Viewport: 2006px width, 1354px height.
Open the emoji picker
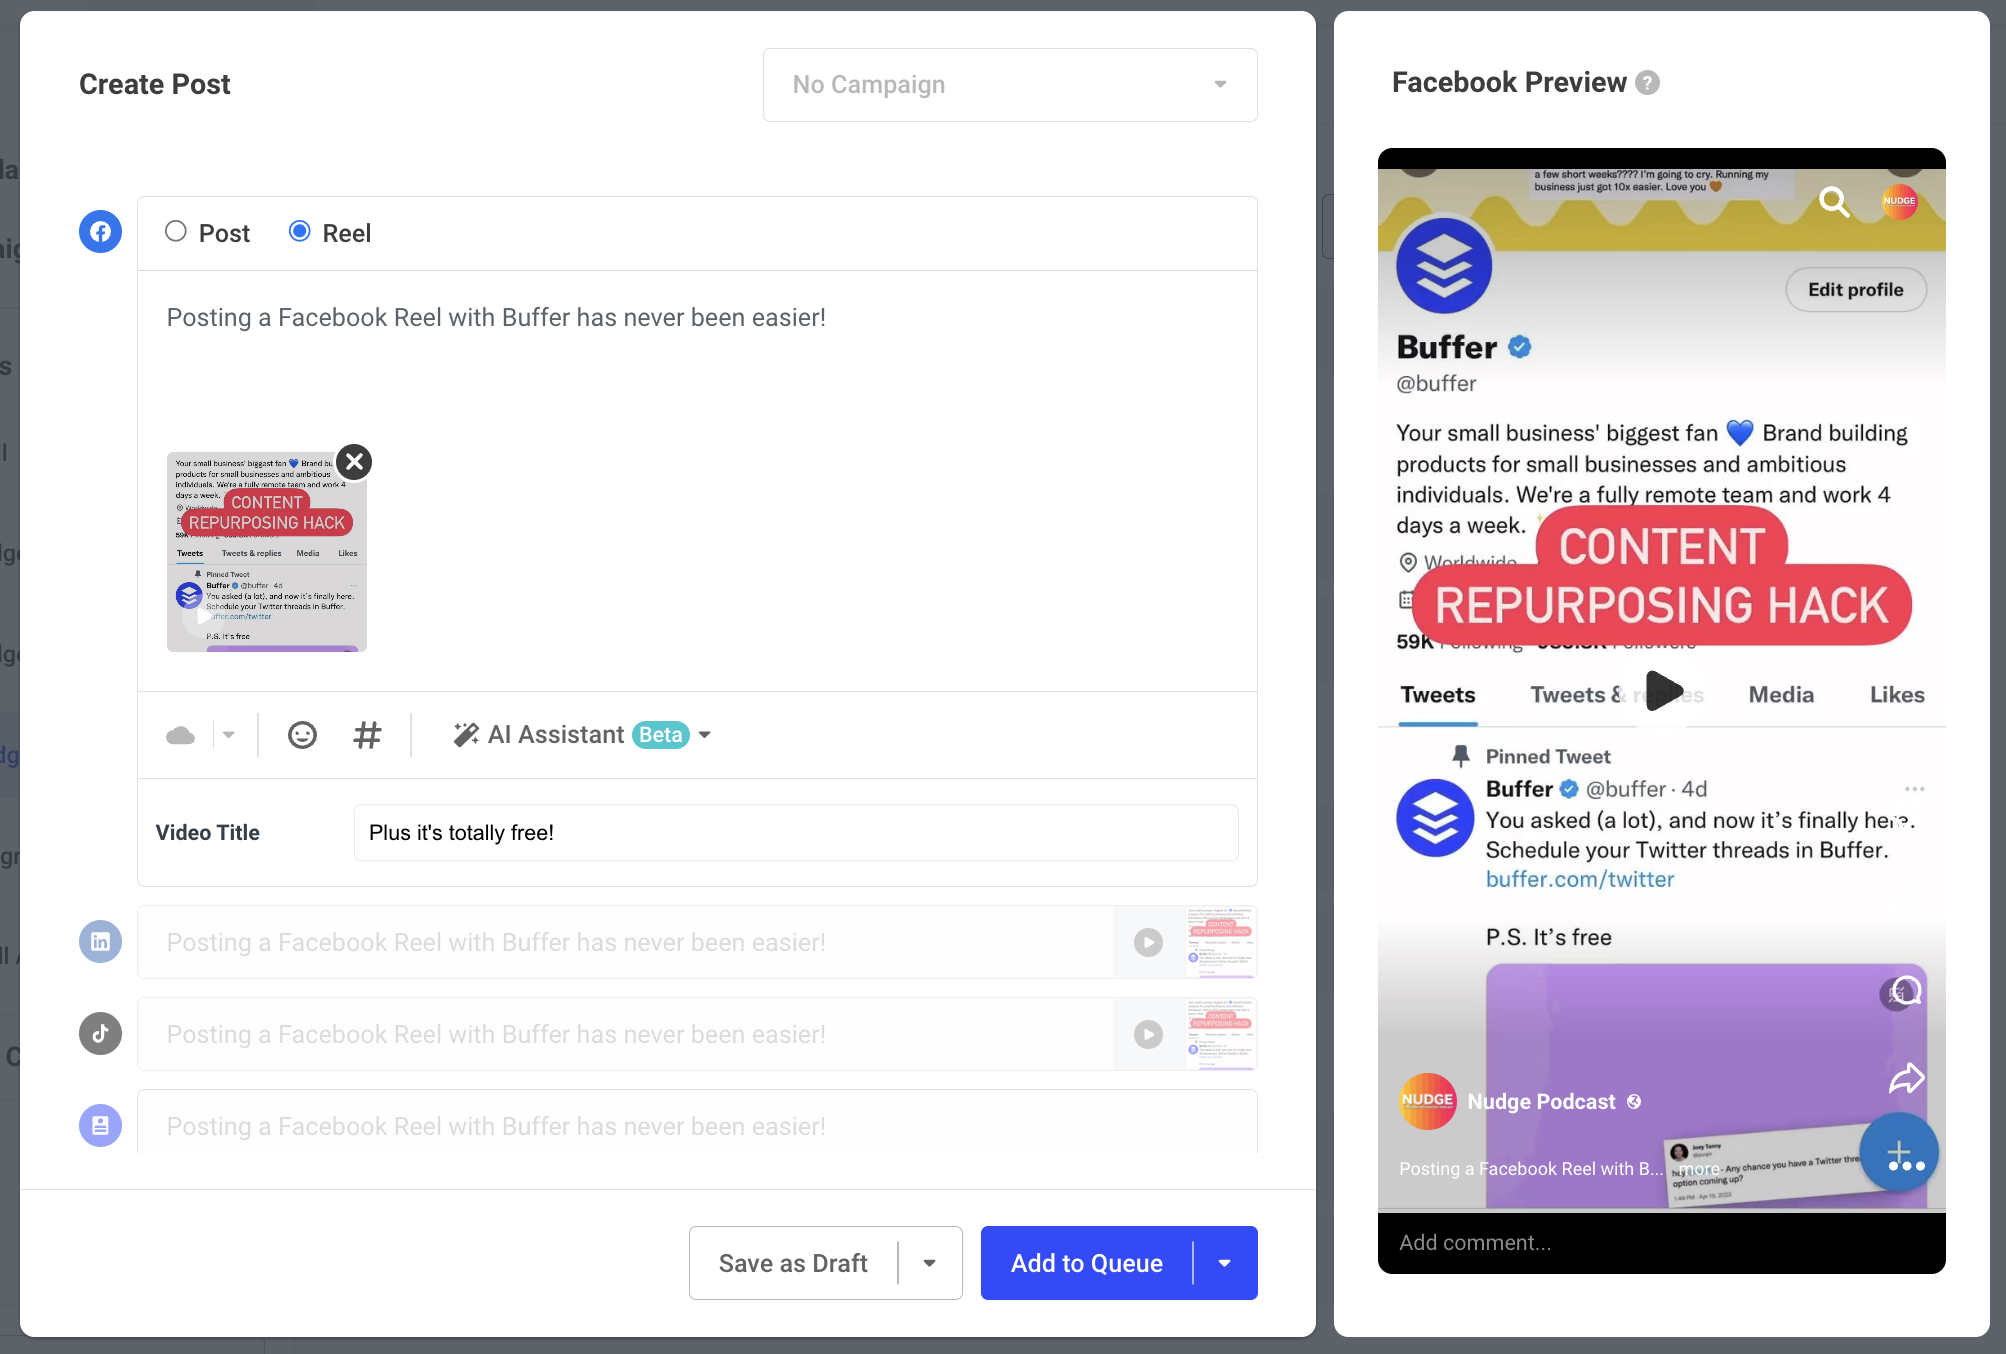click(x=302, y=735)
